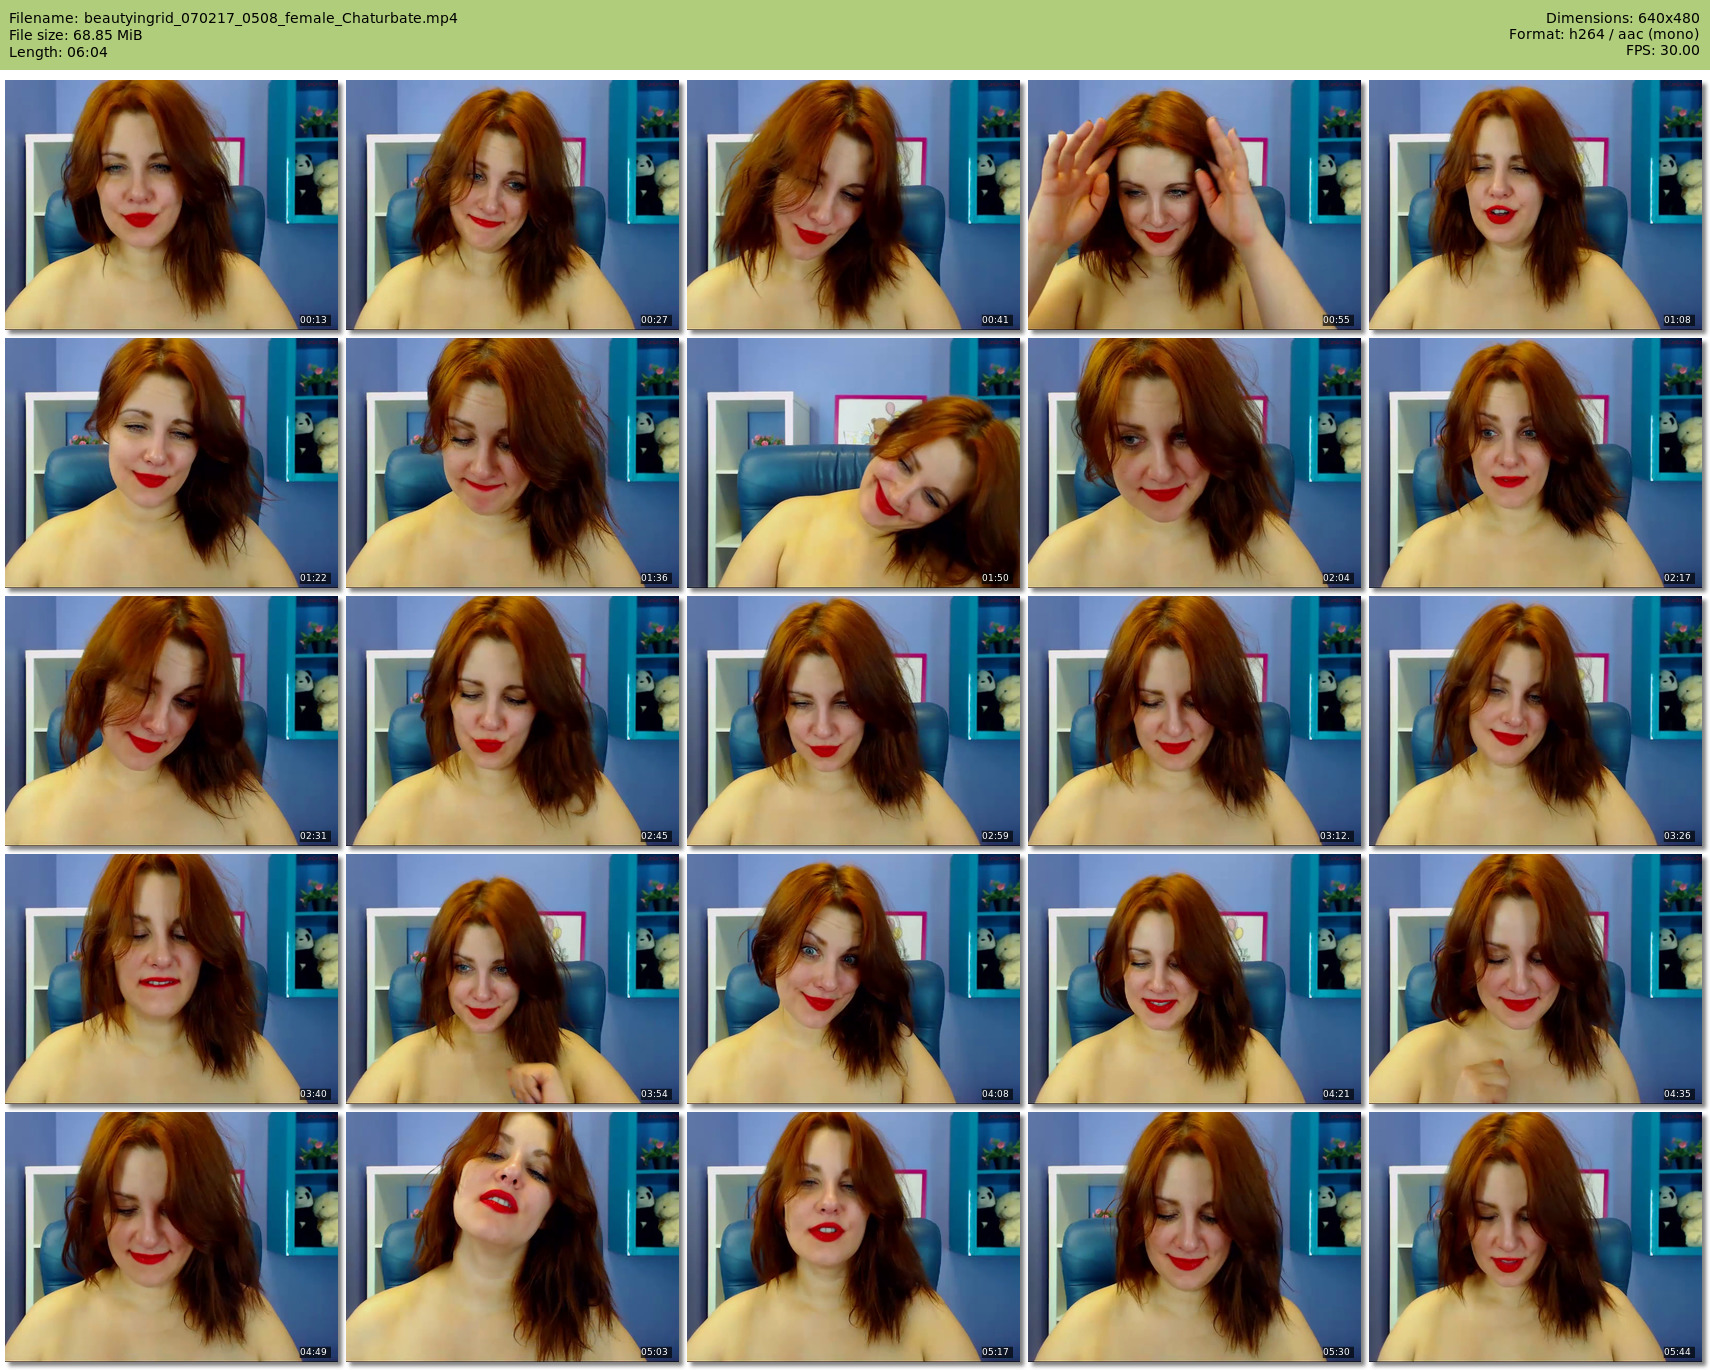Click the frame marked 02:45
Image resolution: width=1710 pixels, height=1370 pixels.
513,721
